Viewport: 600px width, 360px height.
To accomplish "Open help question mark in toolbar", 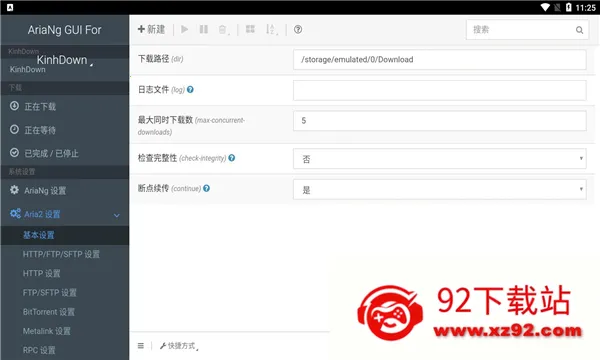I will 298,29.
